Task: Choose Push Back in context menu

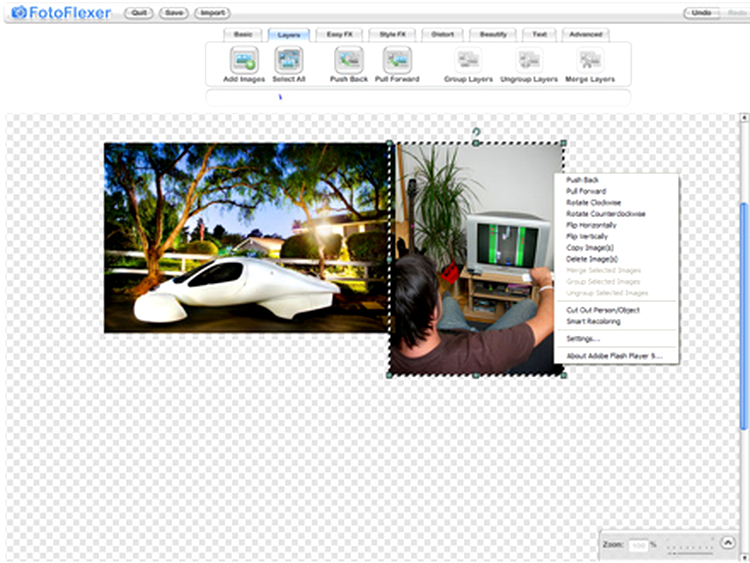Action: pyautogui.click(x=582, y=180)
